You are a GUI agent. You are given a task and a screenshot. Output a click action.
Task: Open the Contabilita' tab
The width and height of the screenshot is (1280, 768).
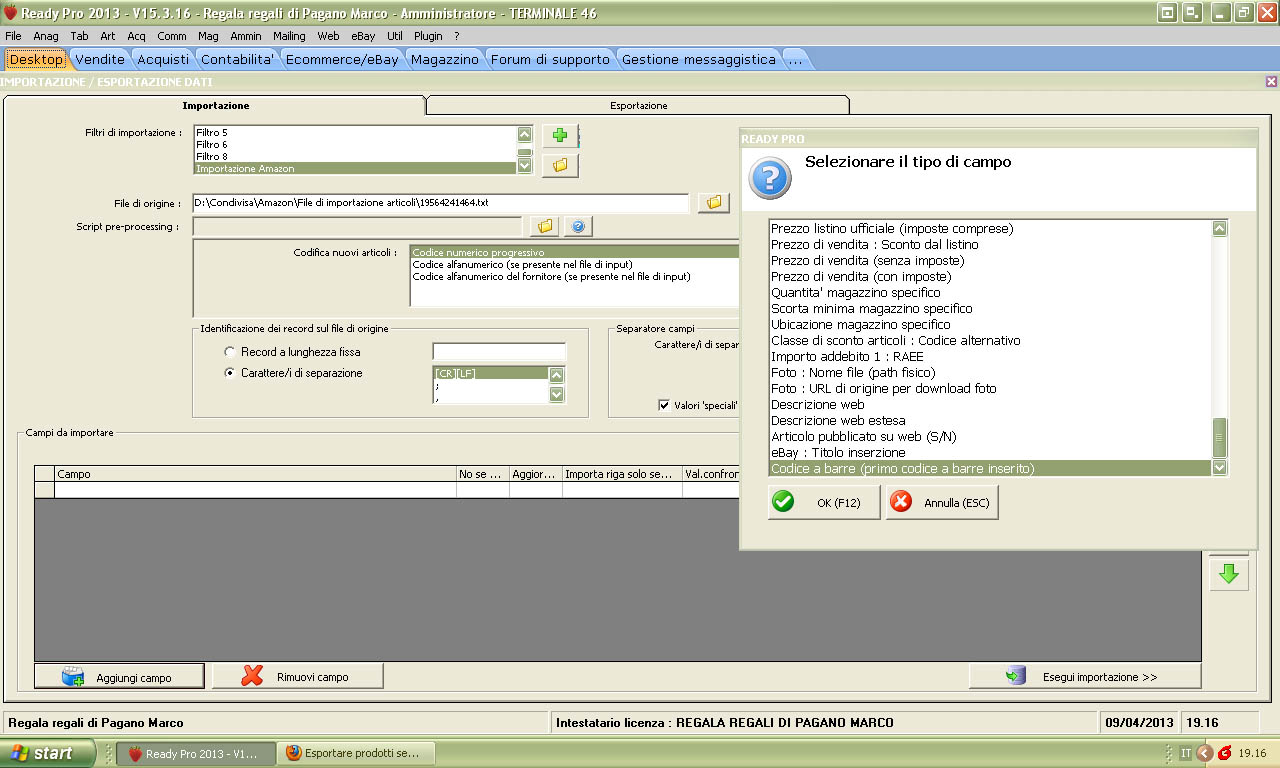pyautogui.click(x=238, y=59)
